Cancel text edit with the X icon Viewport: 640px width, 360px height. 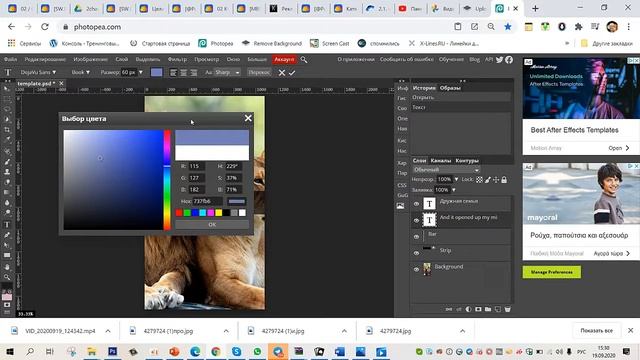coord(282,73)
